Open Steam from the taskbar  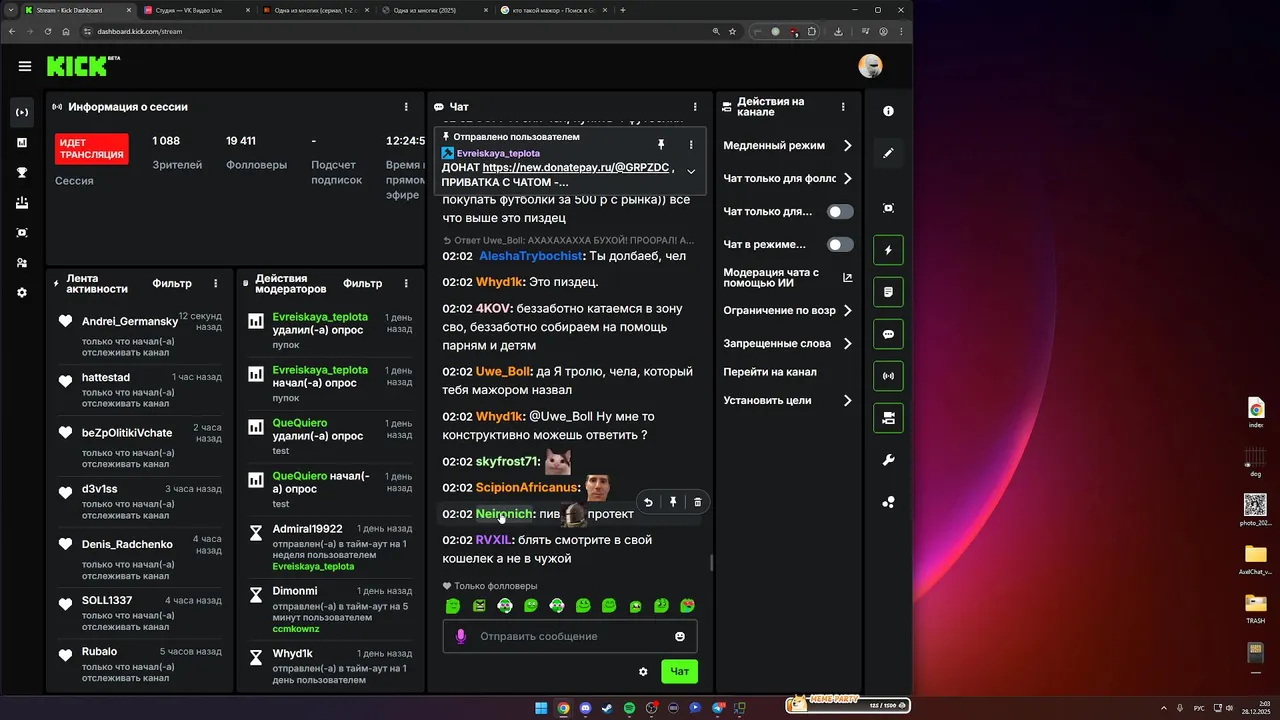tap(607, 708)
